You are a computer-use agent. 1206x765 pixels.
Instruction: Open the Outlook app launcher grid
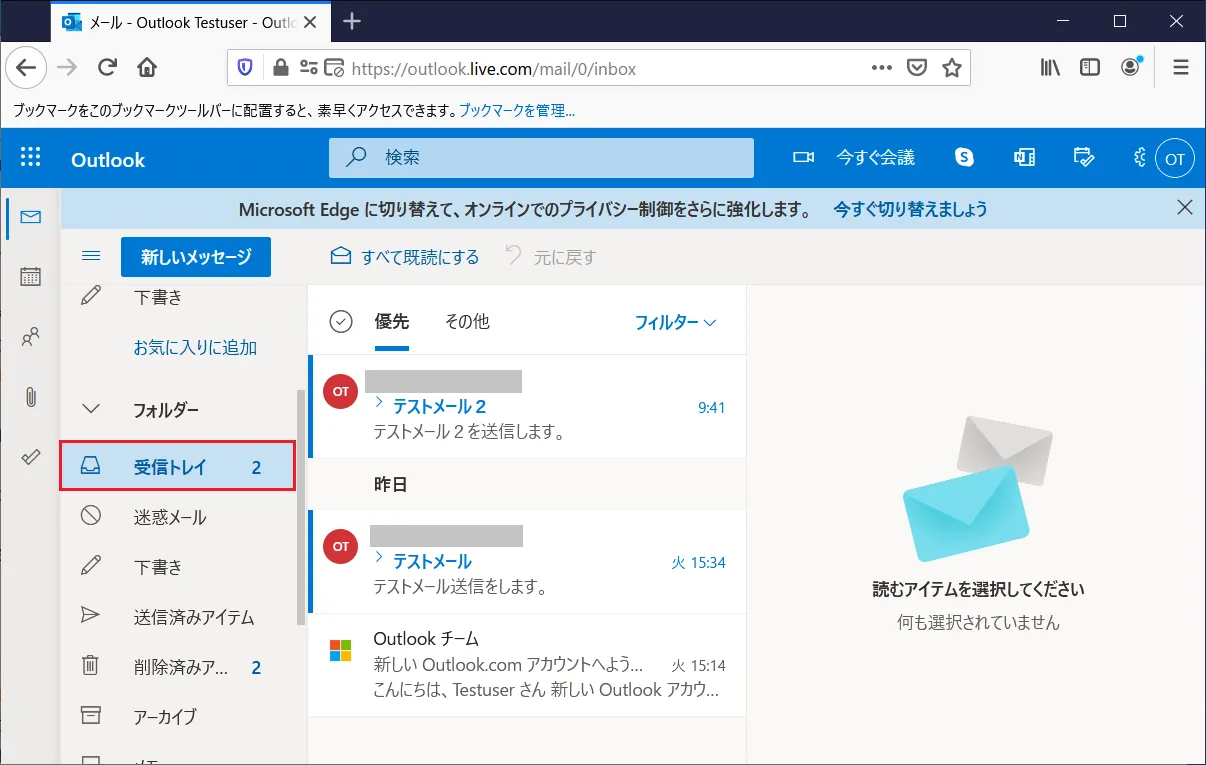tap(31, 158)
